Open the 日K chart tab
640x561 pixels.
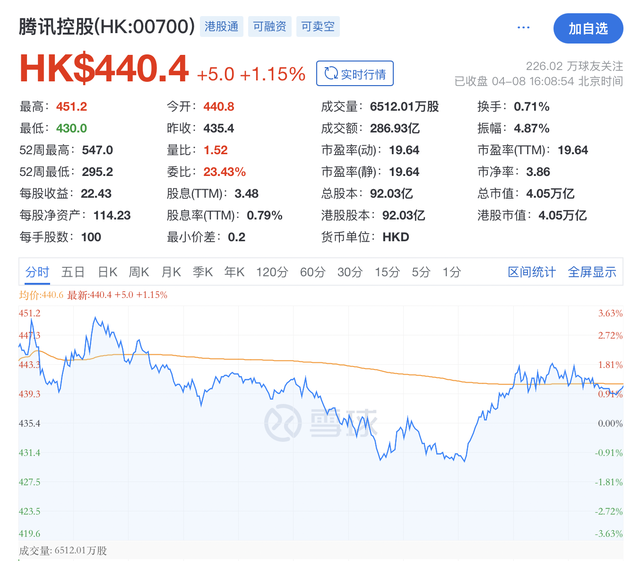(x=107, y=272)
